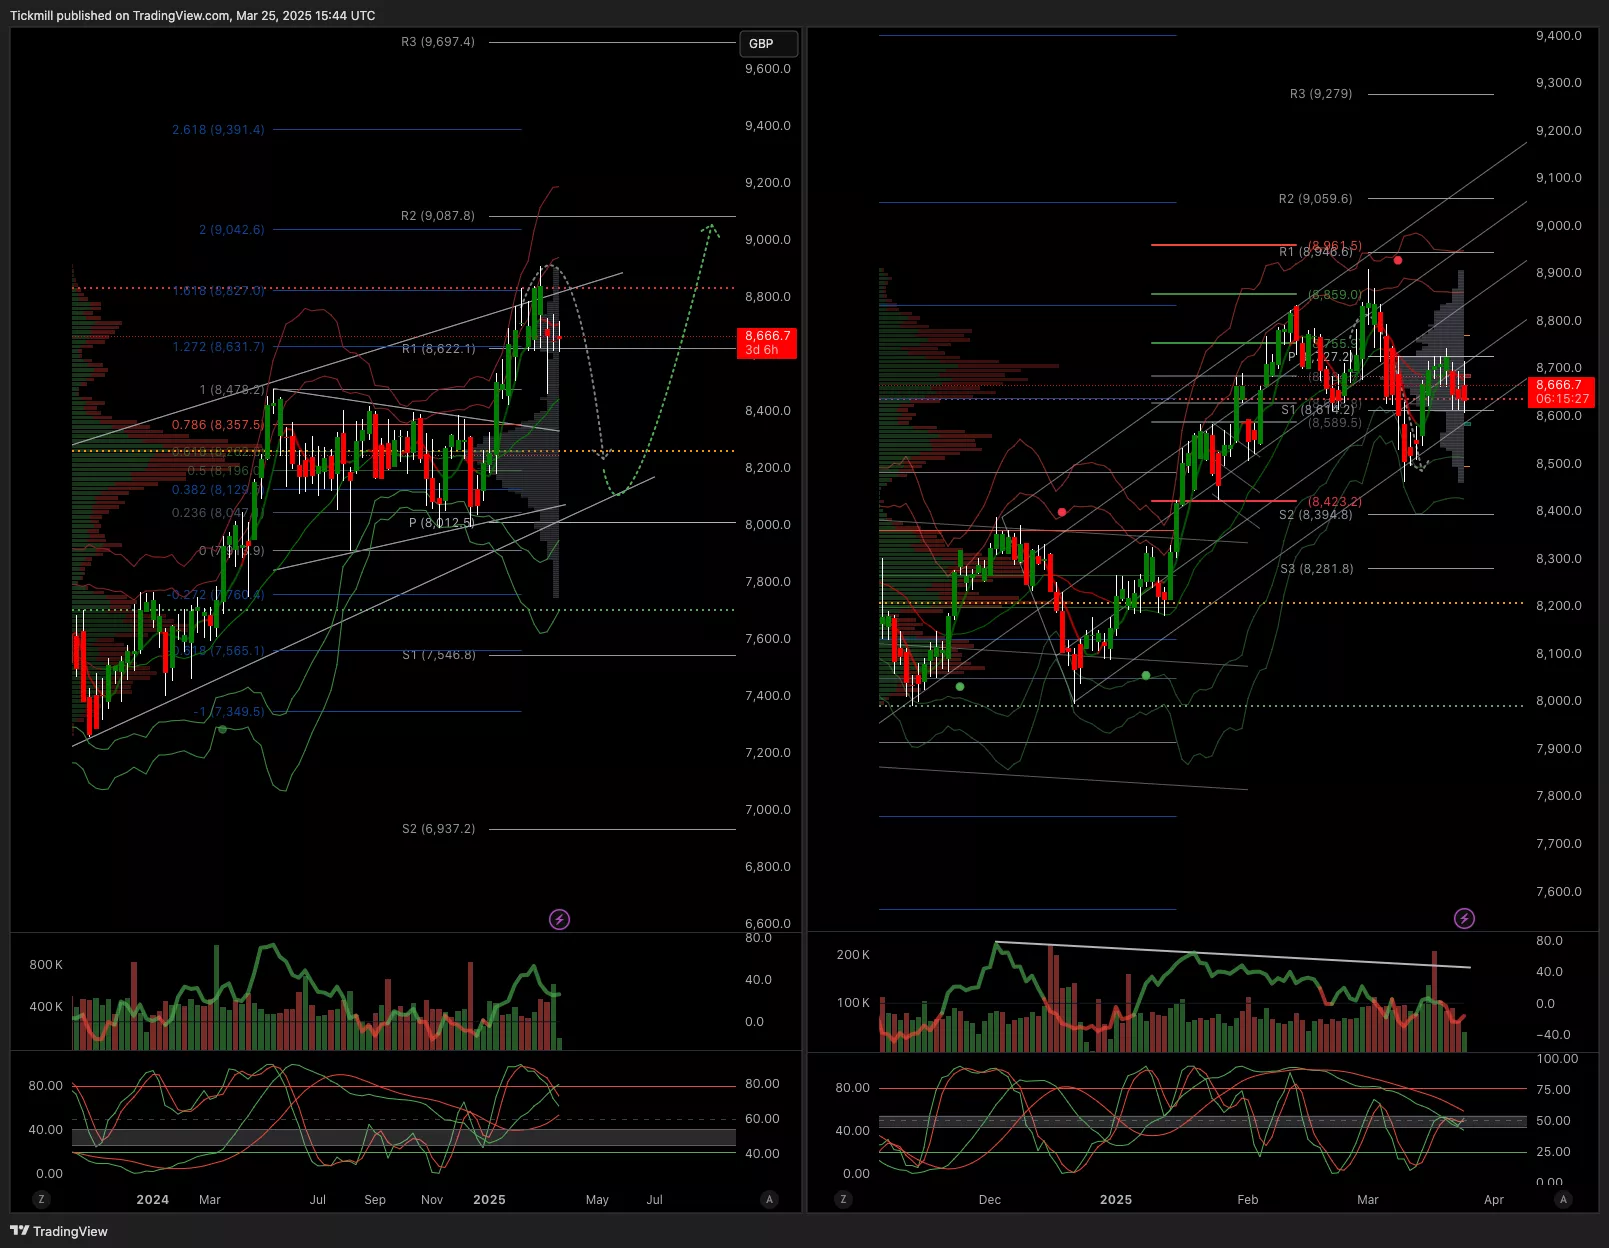The height and width of the screenshot is (1248, 1609).
Task: Toggle auto-scale A button on left chart
Action: pyautogui.click(x=769, y=1199)
